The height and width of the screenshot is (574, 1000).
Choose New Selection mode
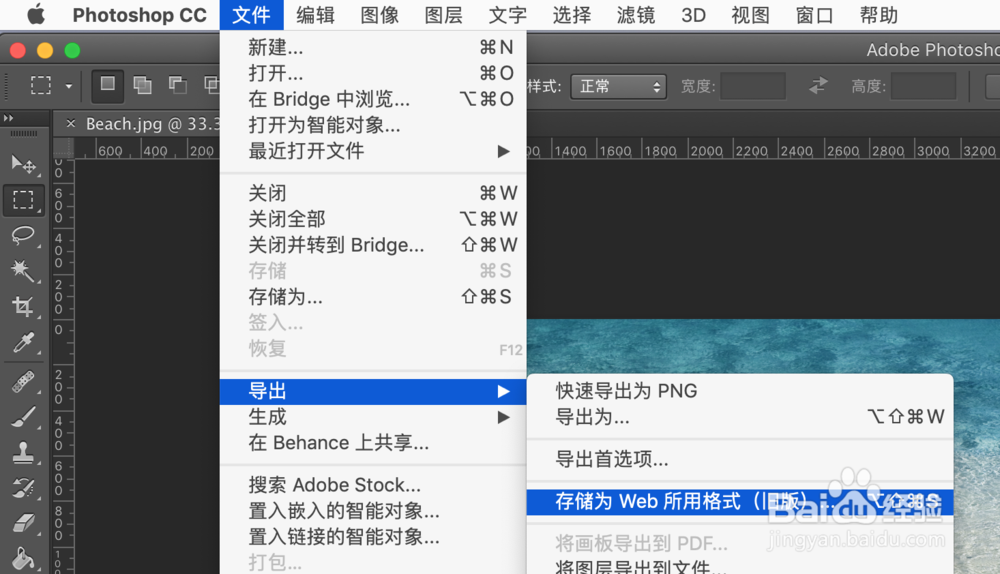tap(107, 85)
